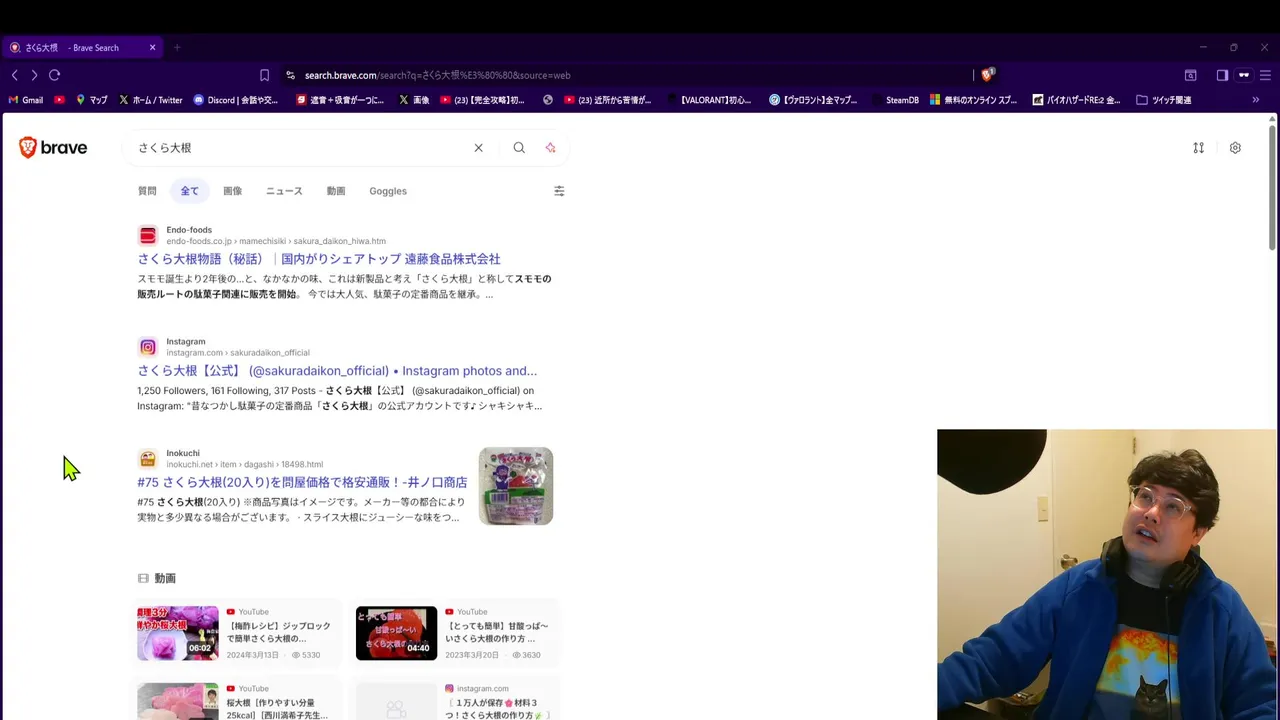Screen dimensions: 1280x720
Task: Reload the current page
Action: [x=54, y=75]
